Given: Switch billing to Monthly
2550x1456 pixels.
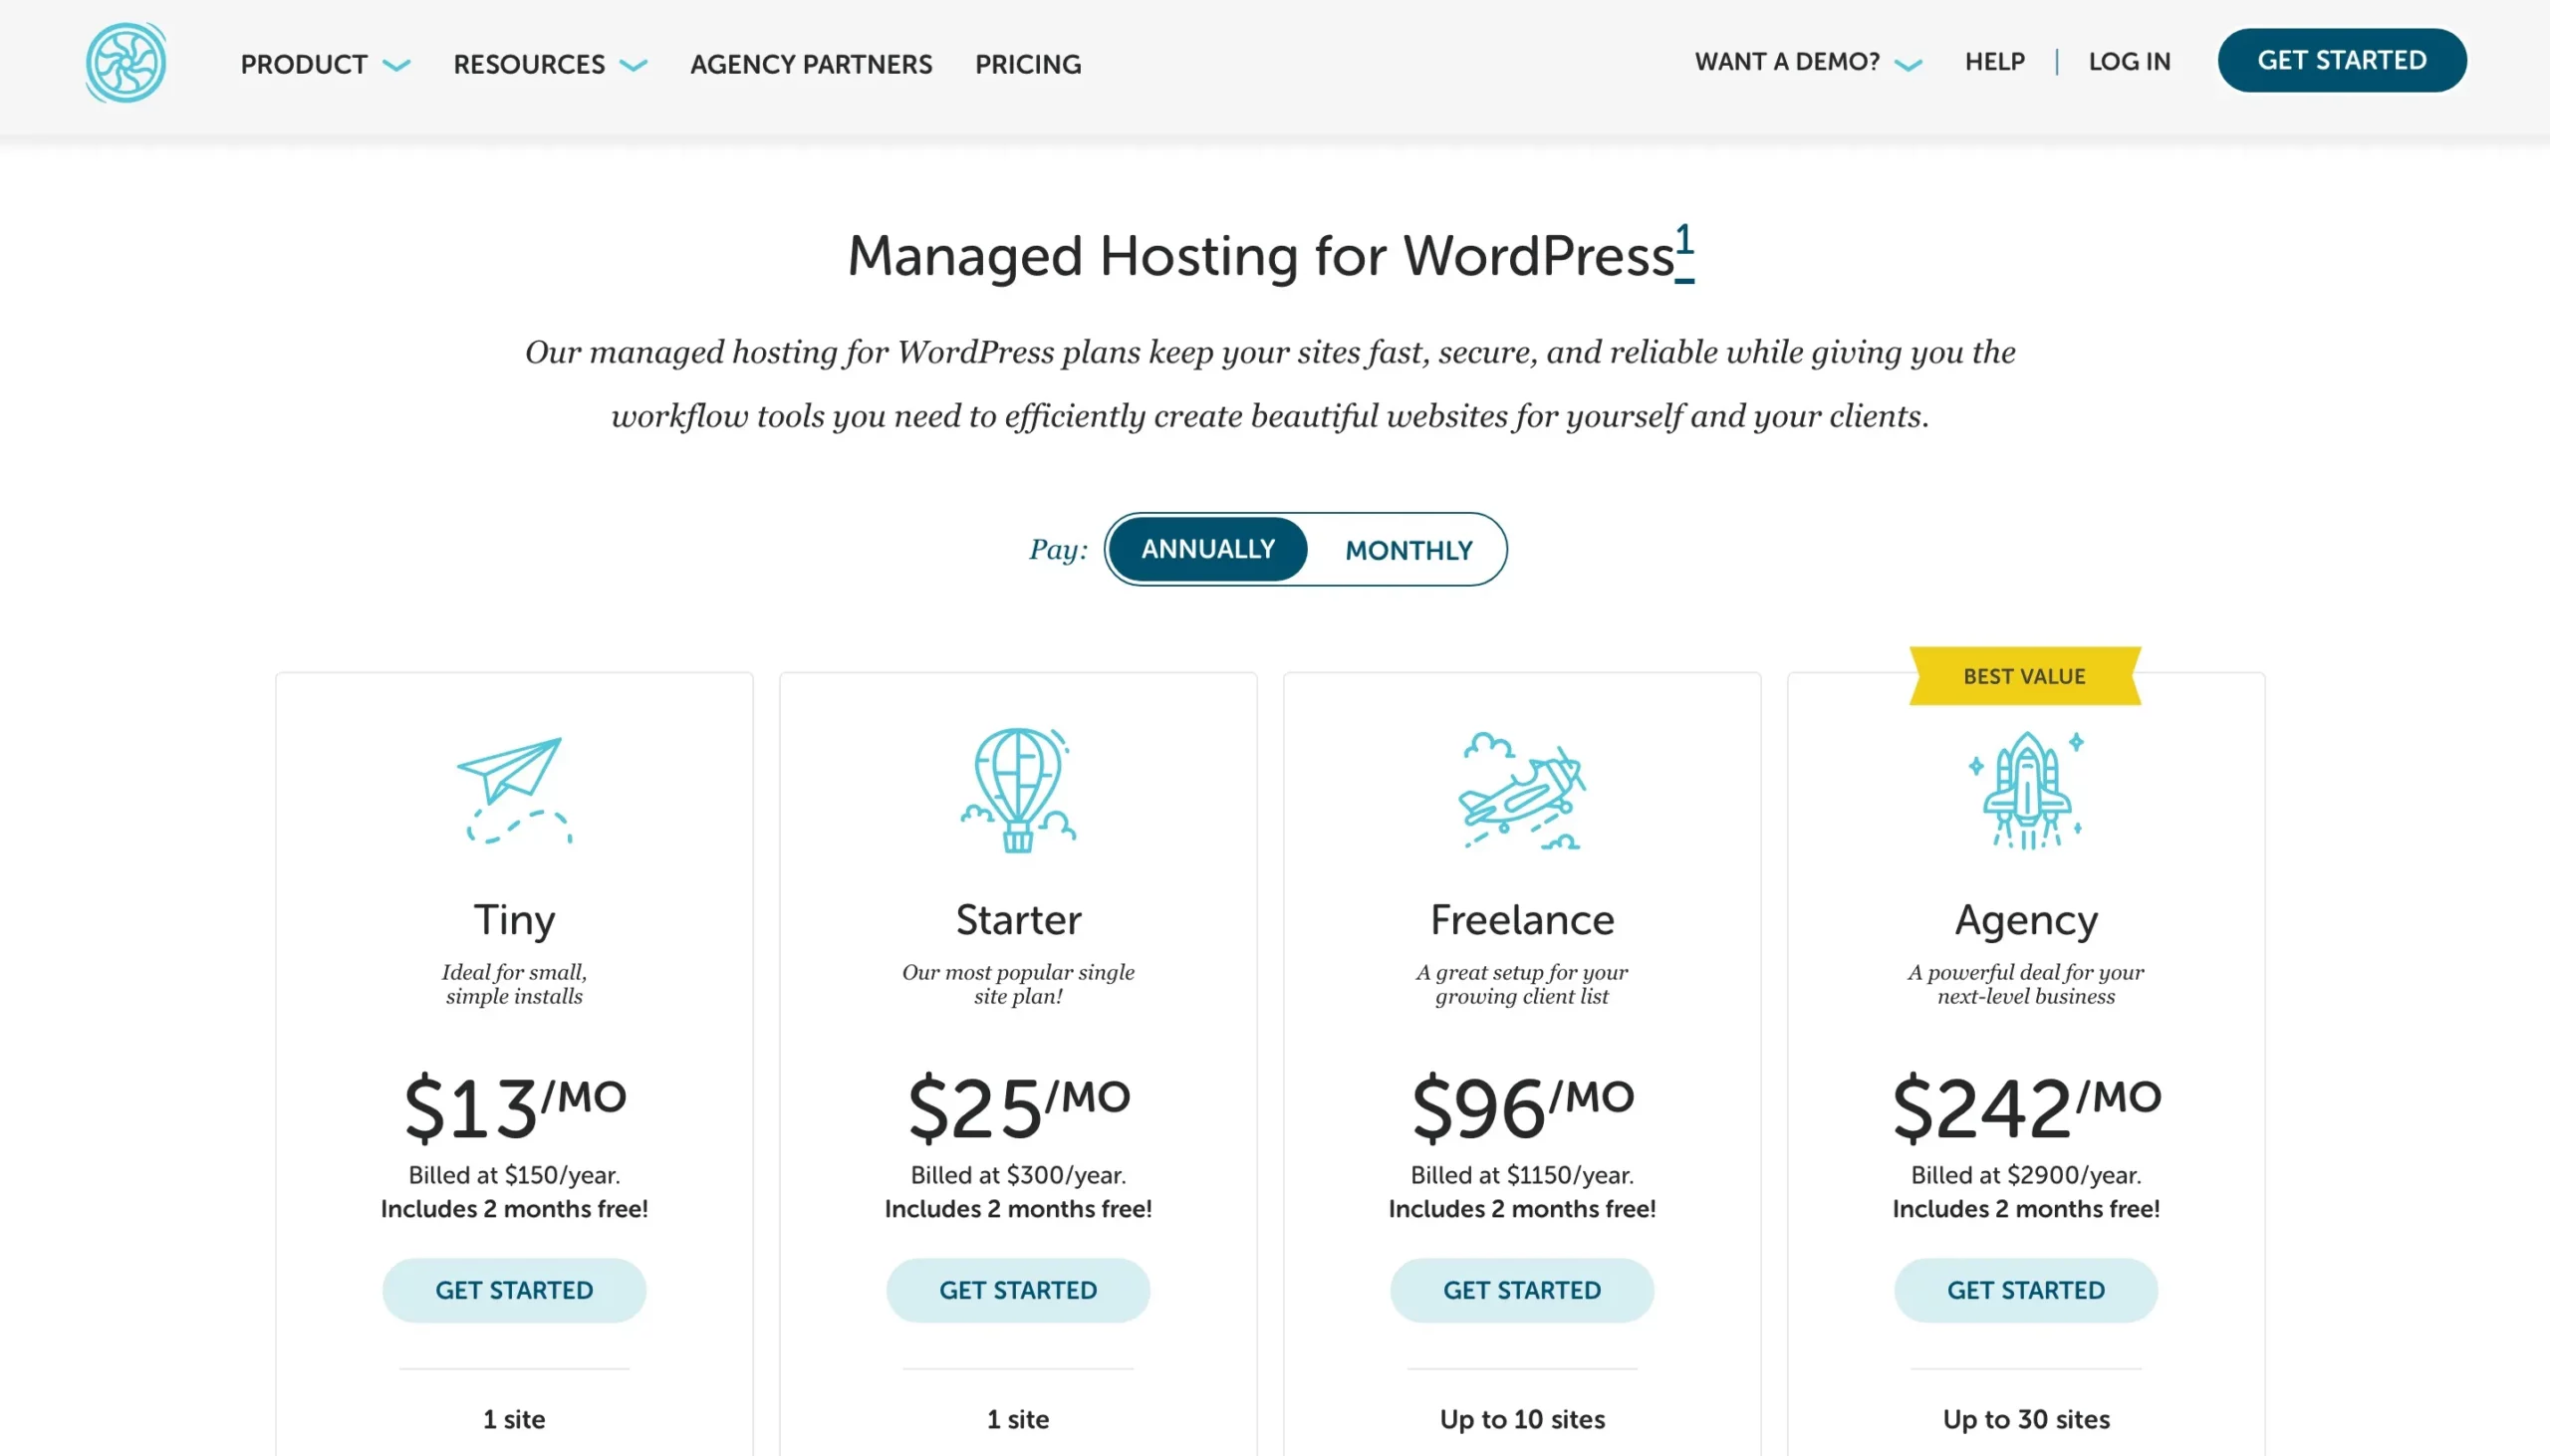Looking at the screenshot, I should pyautogui.click(x=1408, y=549).
